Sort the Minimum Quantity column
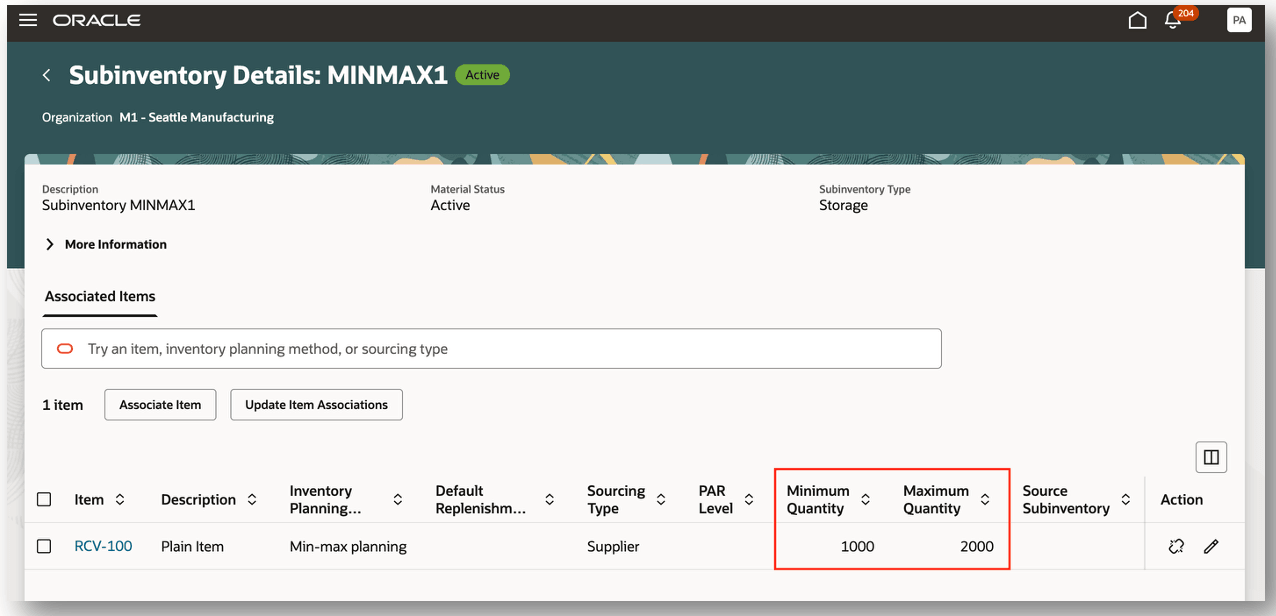The image size is (1276, 616). [x=864, y=498]
